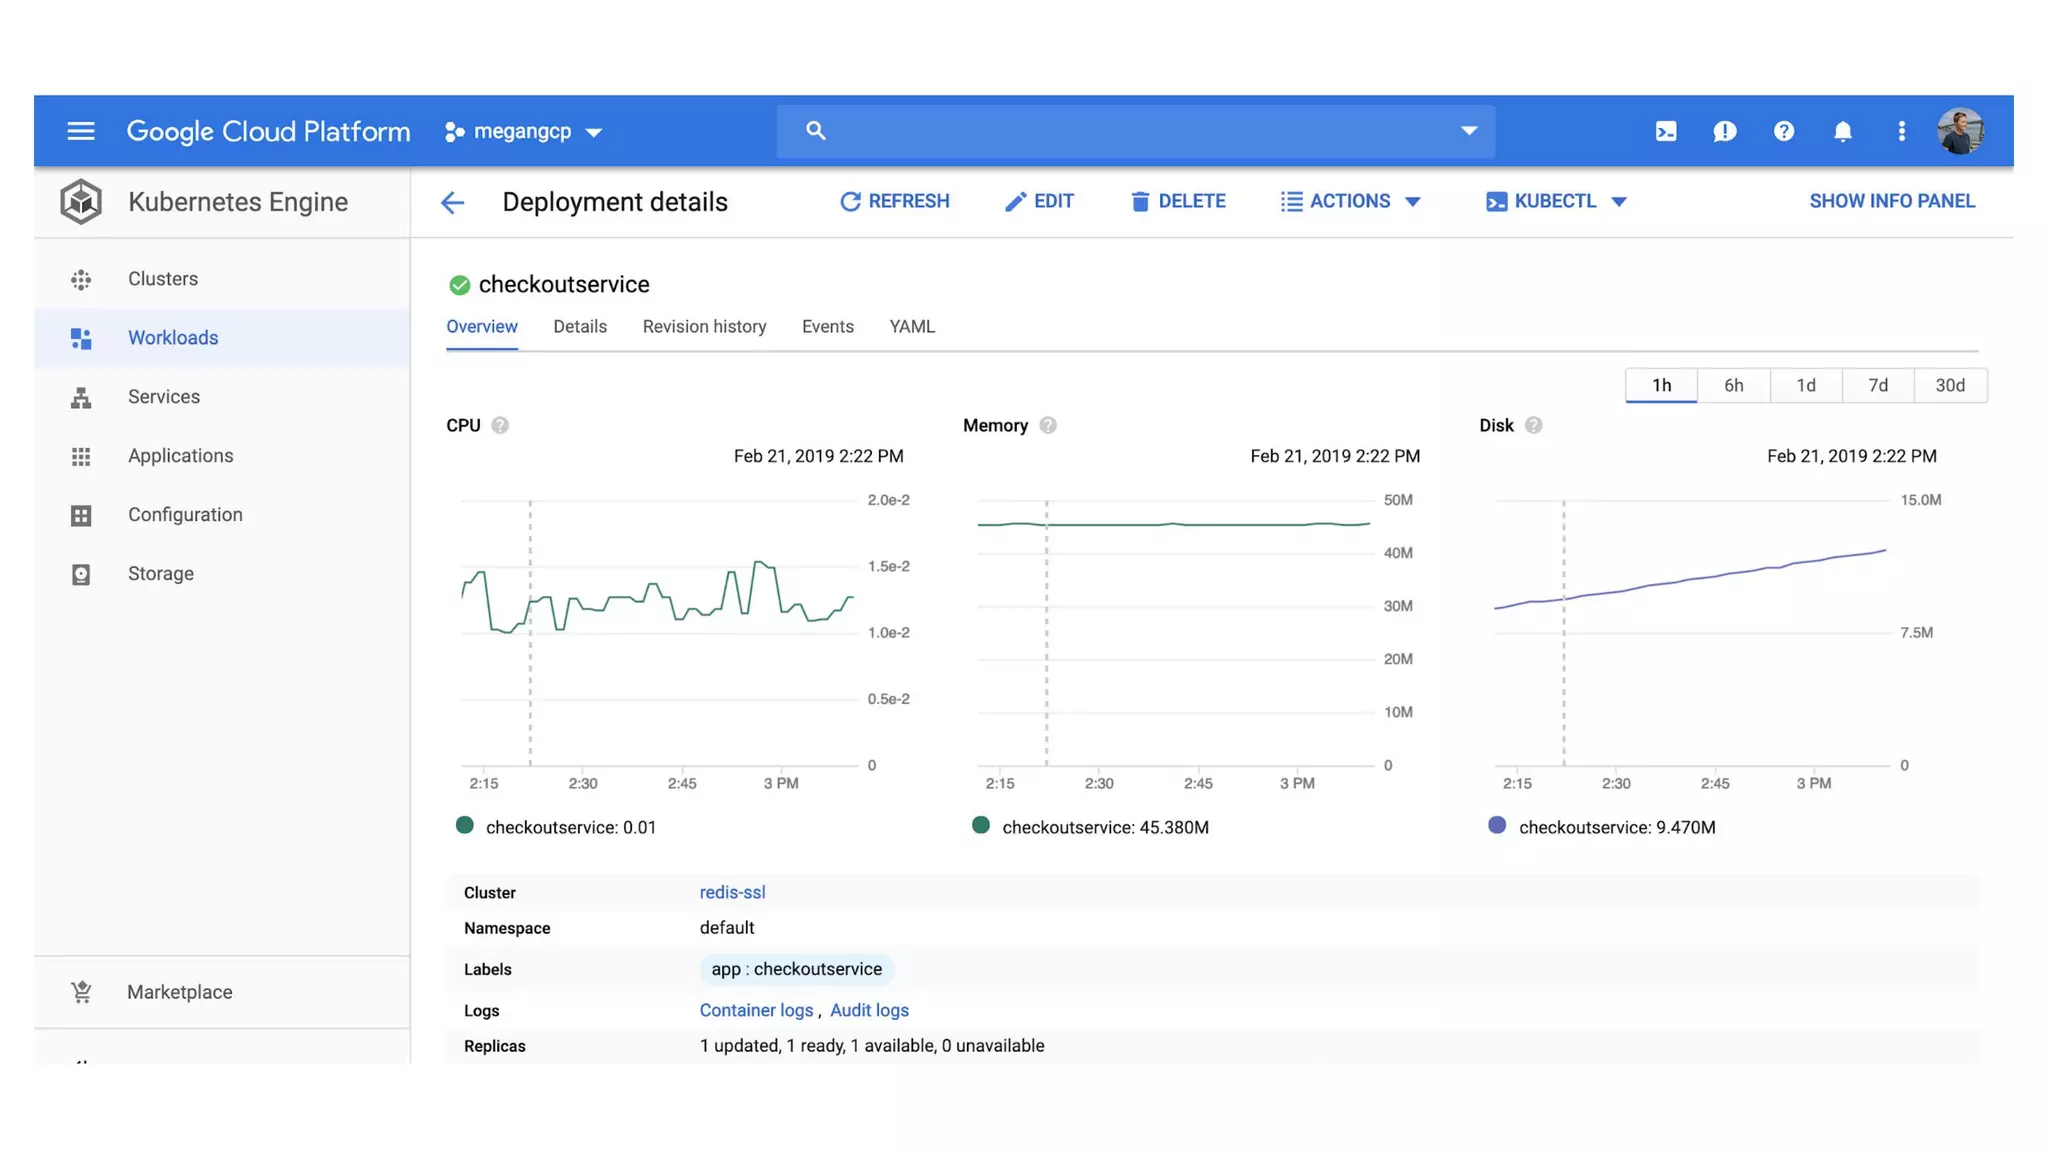Open Cloud Shell terminal icon
This screenshot has width=2048, height=1152.
[x=1666, y=131]
